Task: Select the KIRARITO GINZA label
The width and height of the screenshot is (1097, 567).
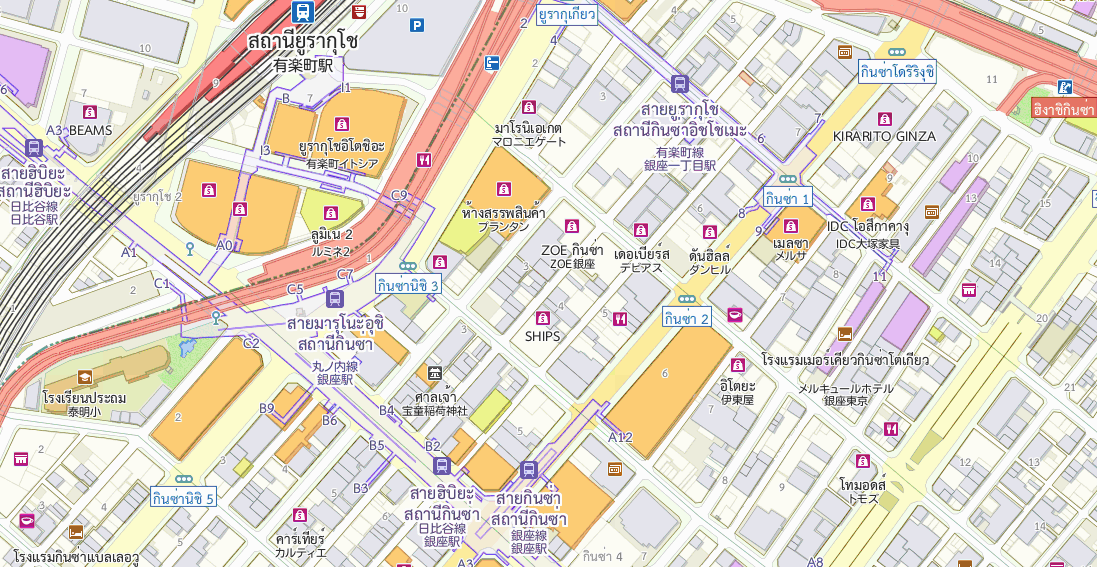Action: pos(884,136)
